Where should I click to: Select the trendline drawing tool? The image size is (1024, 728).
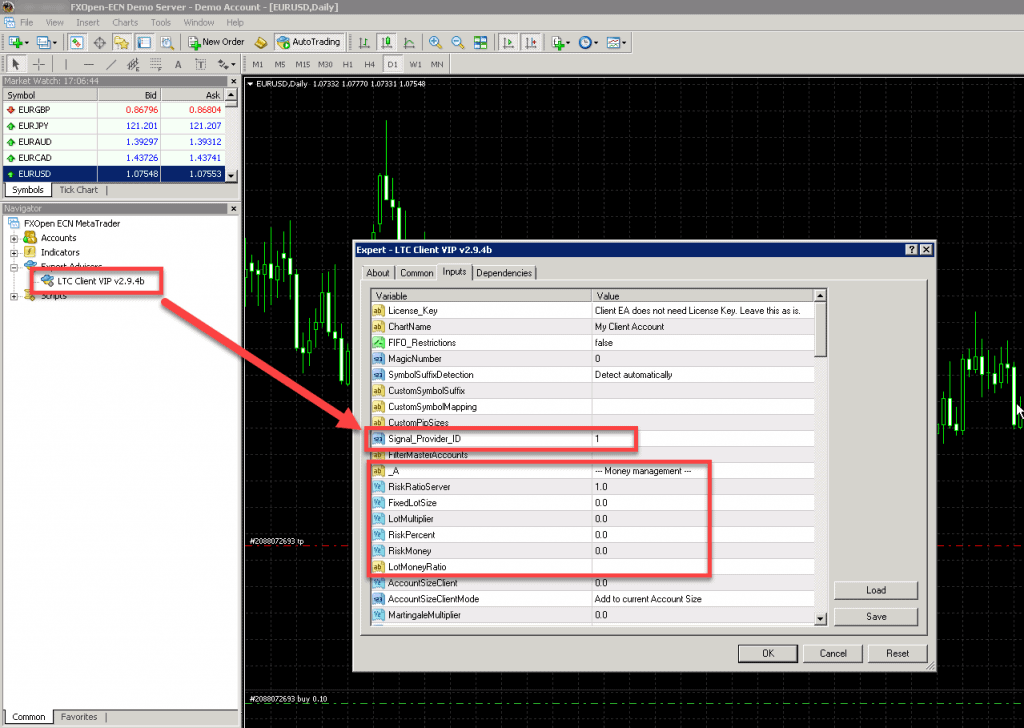112,64
